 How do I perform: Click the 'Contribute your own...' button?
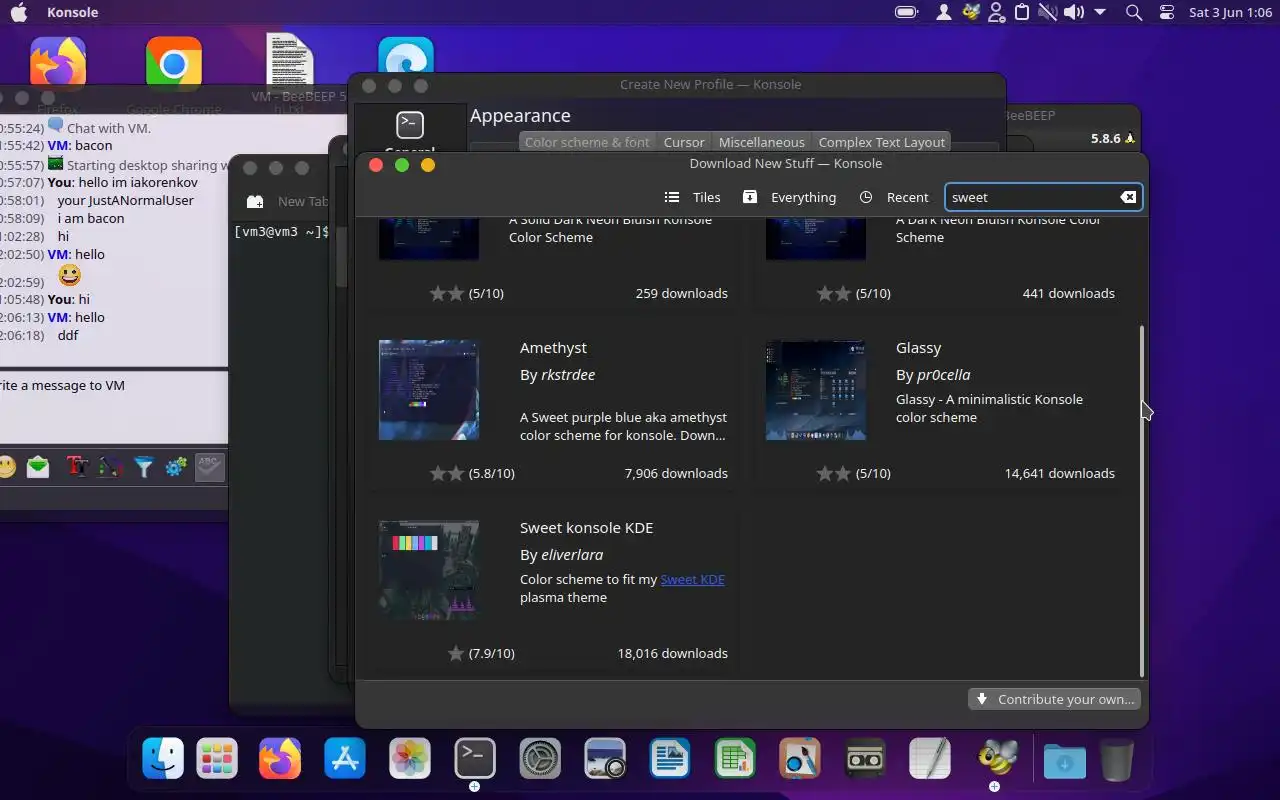click(x=1055, y=699)
